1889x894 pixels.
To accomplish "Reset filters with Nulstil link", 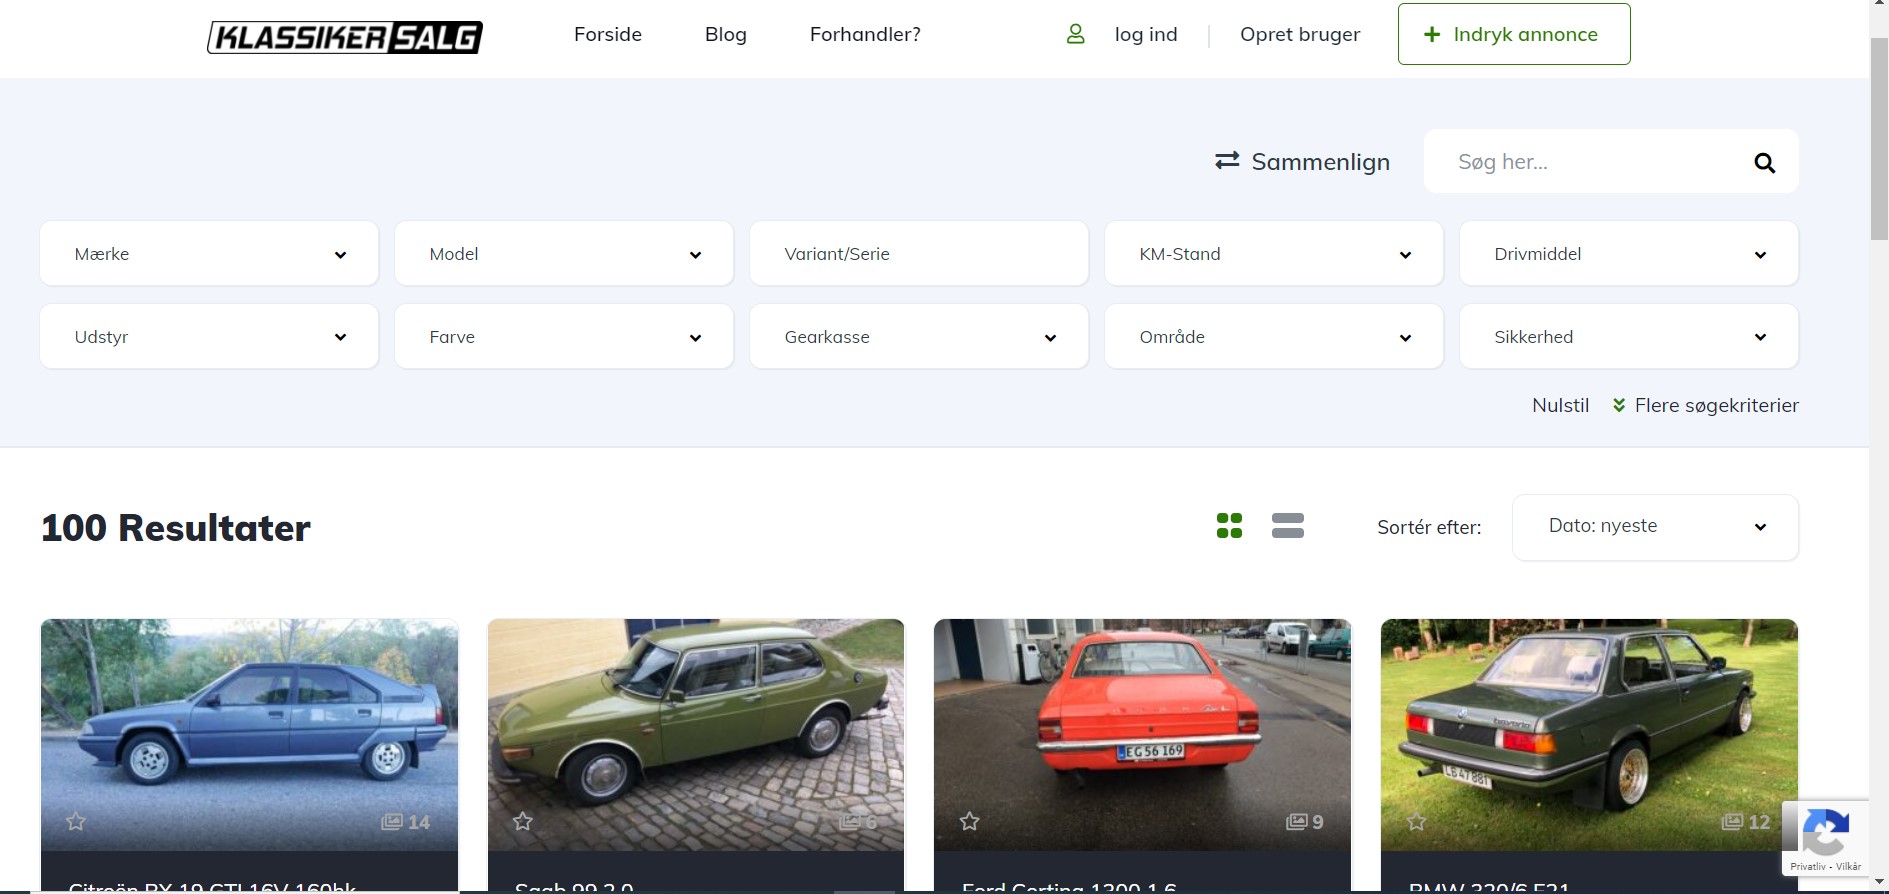I will tap(1560, 405).
